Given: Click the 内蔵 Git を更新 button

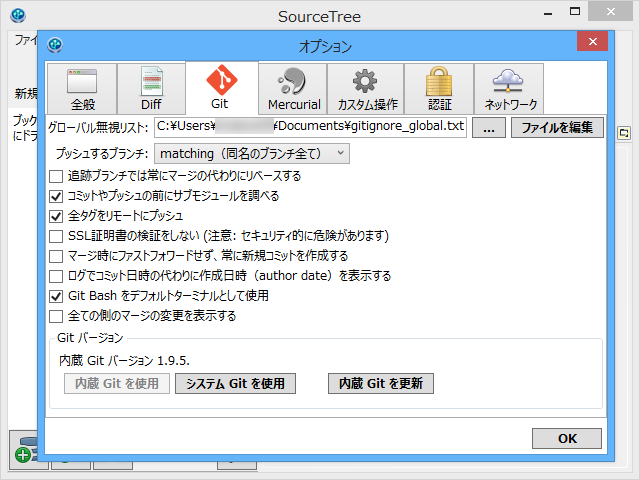Looking at the screenshot, I should click(381, 384).
